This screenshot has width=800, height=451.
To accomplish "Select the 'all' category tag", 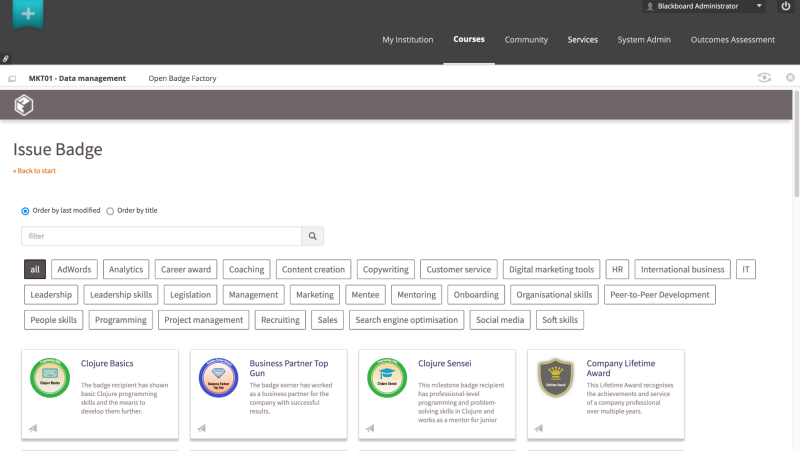I will coord(35,269).
